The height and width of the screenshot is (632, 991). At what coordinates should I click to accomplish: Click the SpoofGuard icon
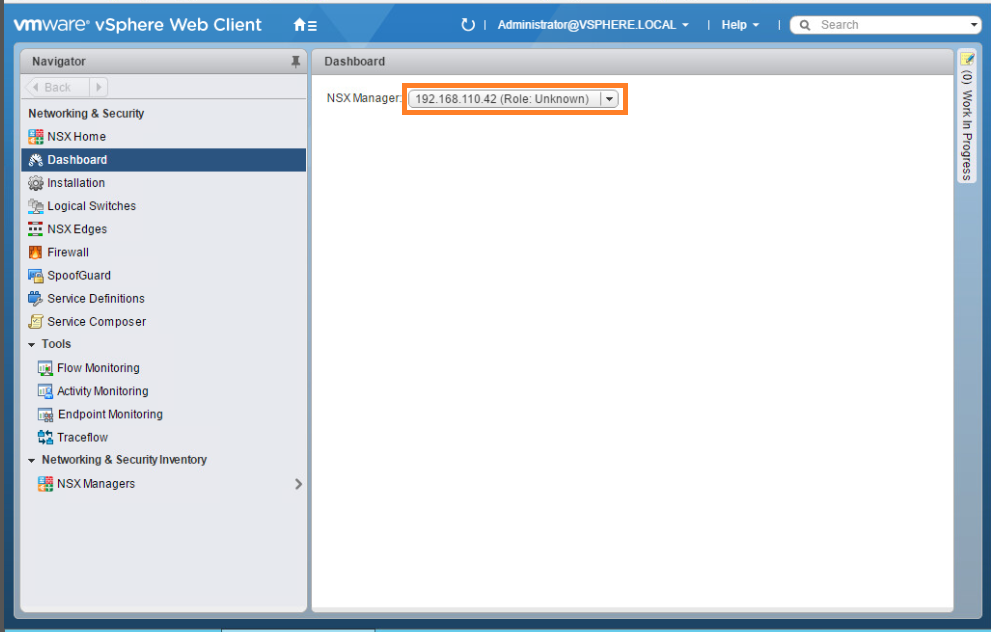35,276
